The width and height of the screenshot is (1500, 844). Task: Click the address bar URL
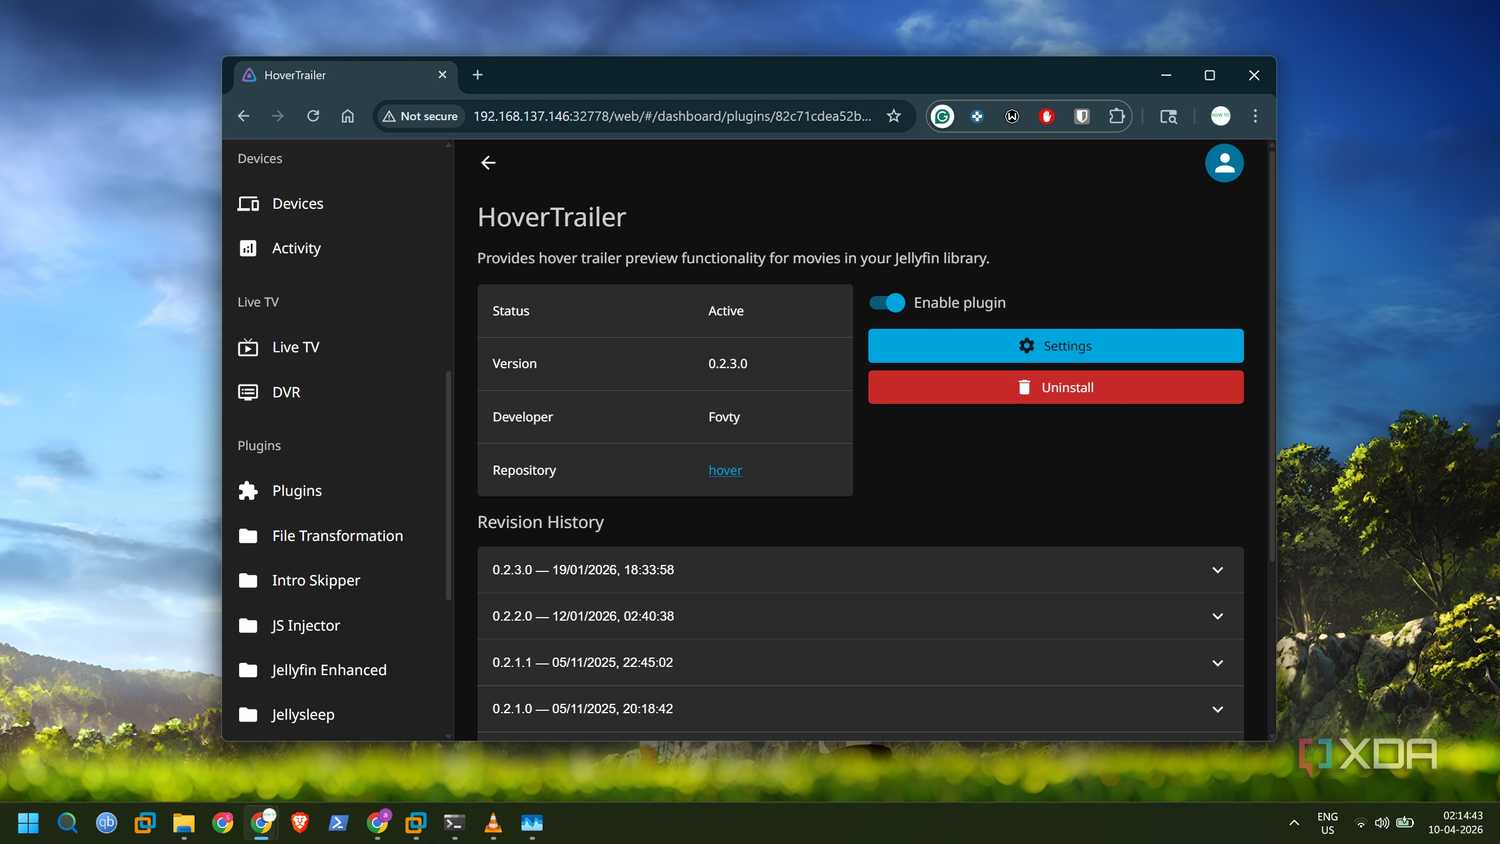pos(672,116)
